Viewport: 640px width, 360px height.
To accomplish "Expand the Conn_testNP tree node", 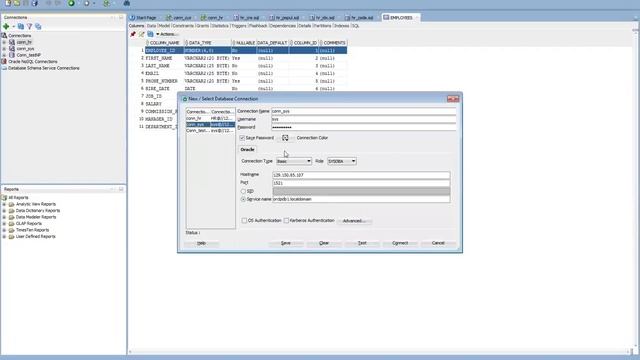I will tap(4, 55).
